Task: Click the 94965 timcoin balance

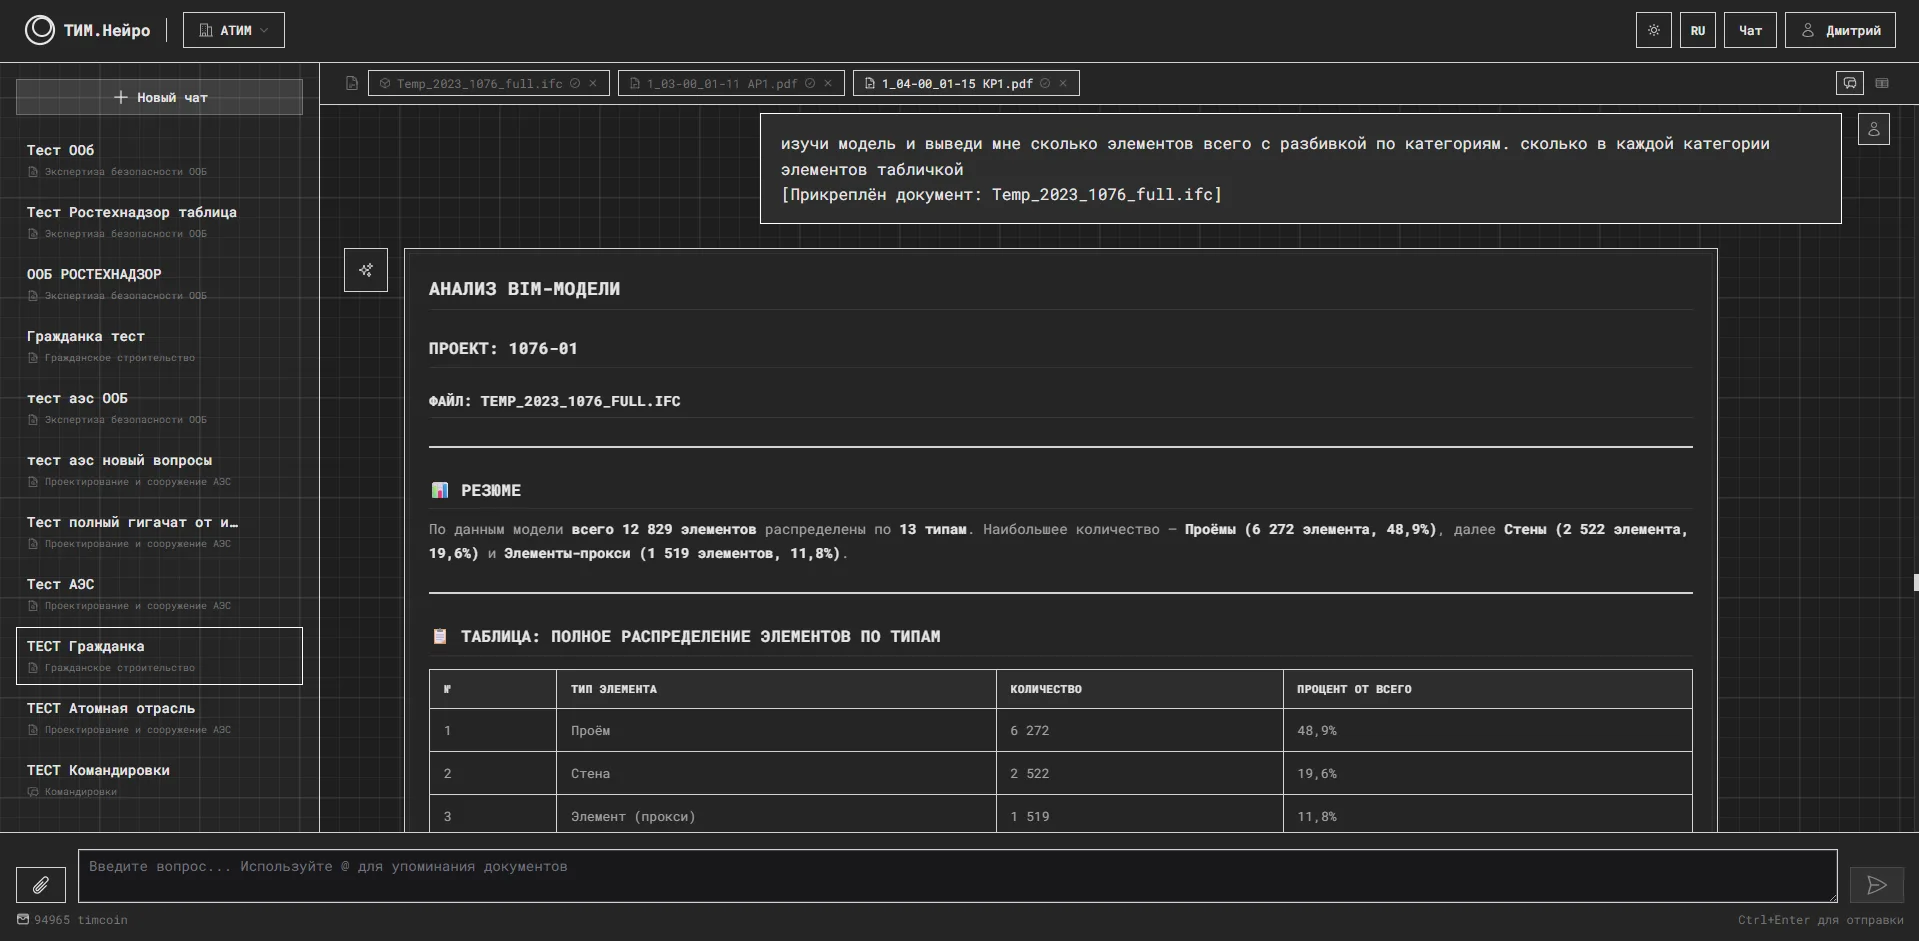Action: tap(81, 920)
